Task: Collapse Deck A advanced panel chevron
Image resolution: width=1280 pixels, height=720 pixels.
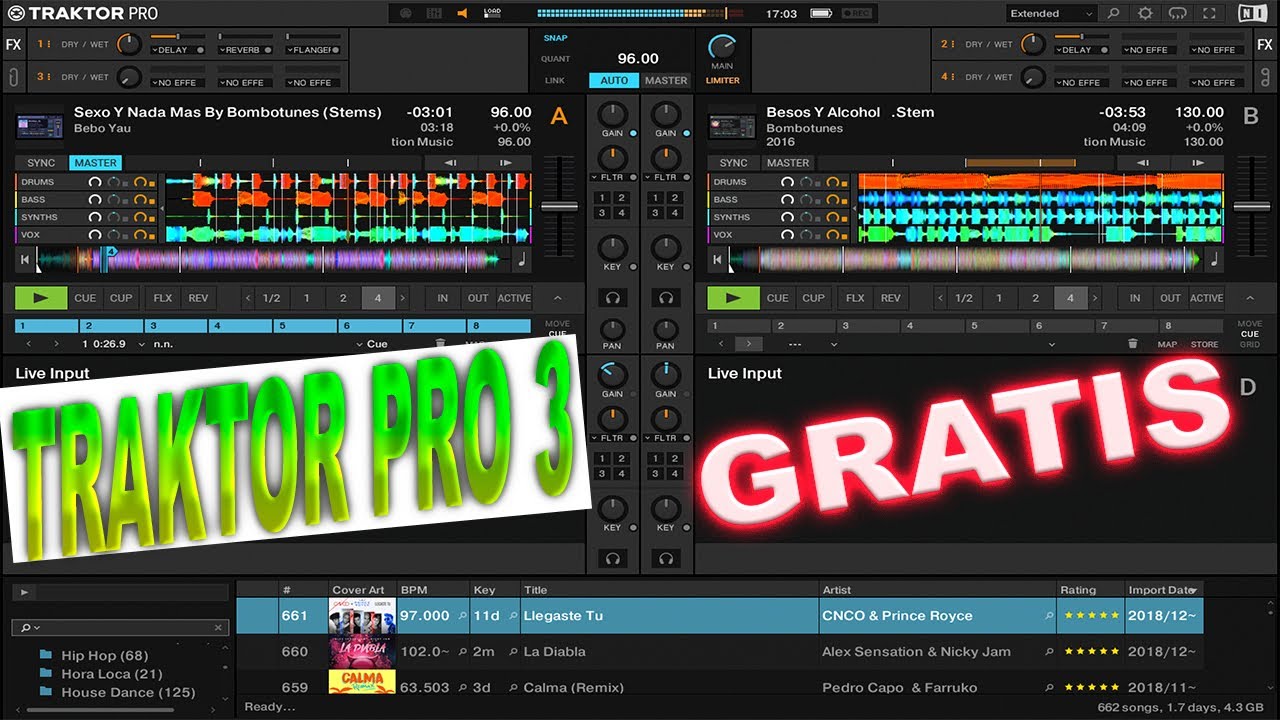Action: (558, 298)
